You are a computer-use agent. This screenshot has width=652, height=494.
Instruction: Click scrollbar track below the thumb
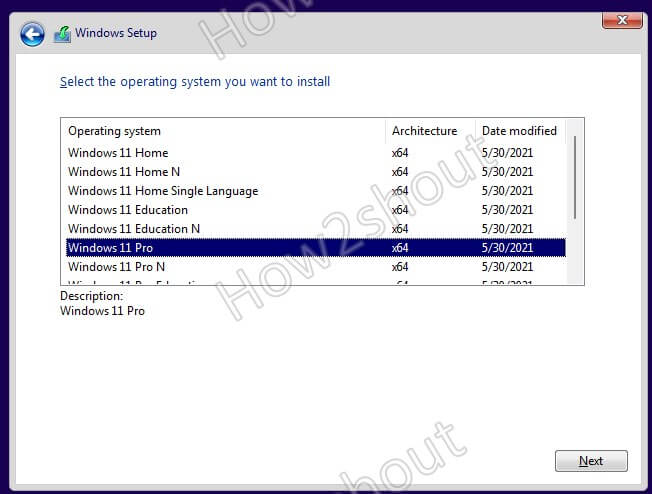pos(575,252)
